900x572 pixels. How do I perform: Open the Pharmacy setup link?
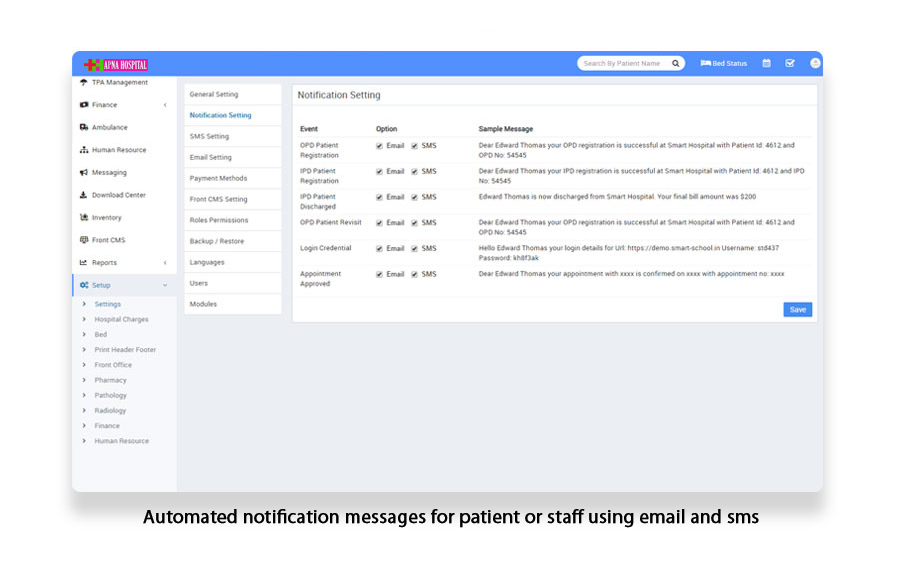[110, 380]
